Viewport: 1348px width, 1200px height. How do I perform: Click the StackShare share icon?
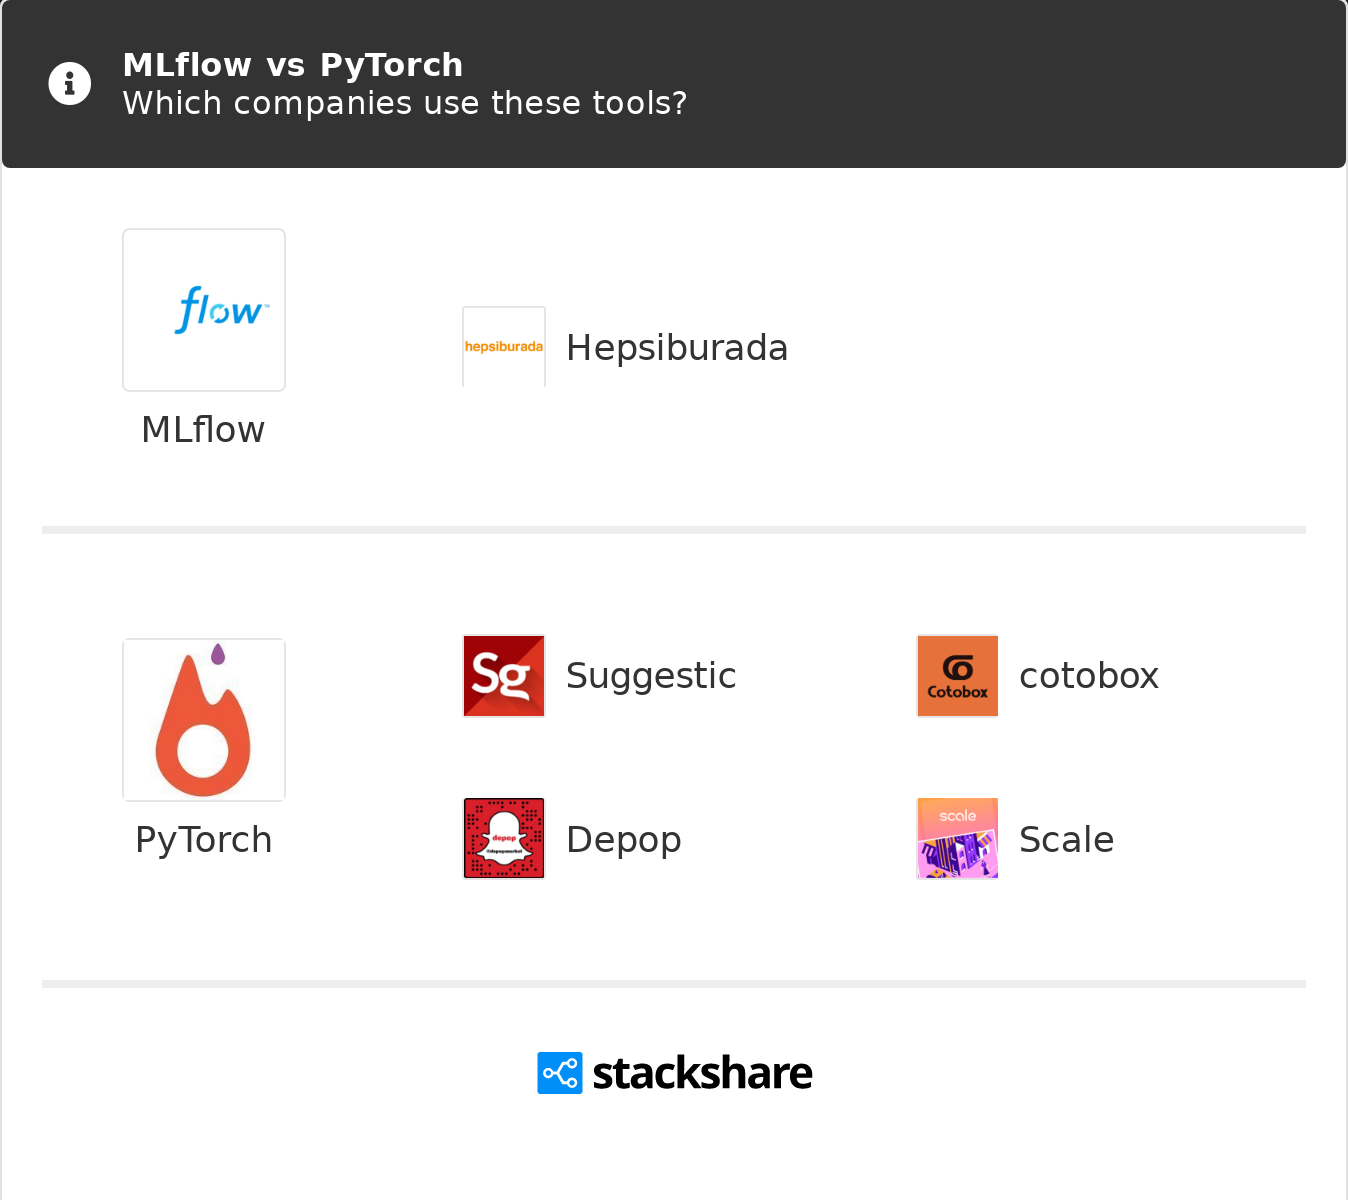560,1073
